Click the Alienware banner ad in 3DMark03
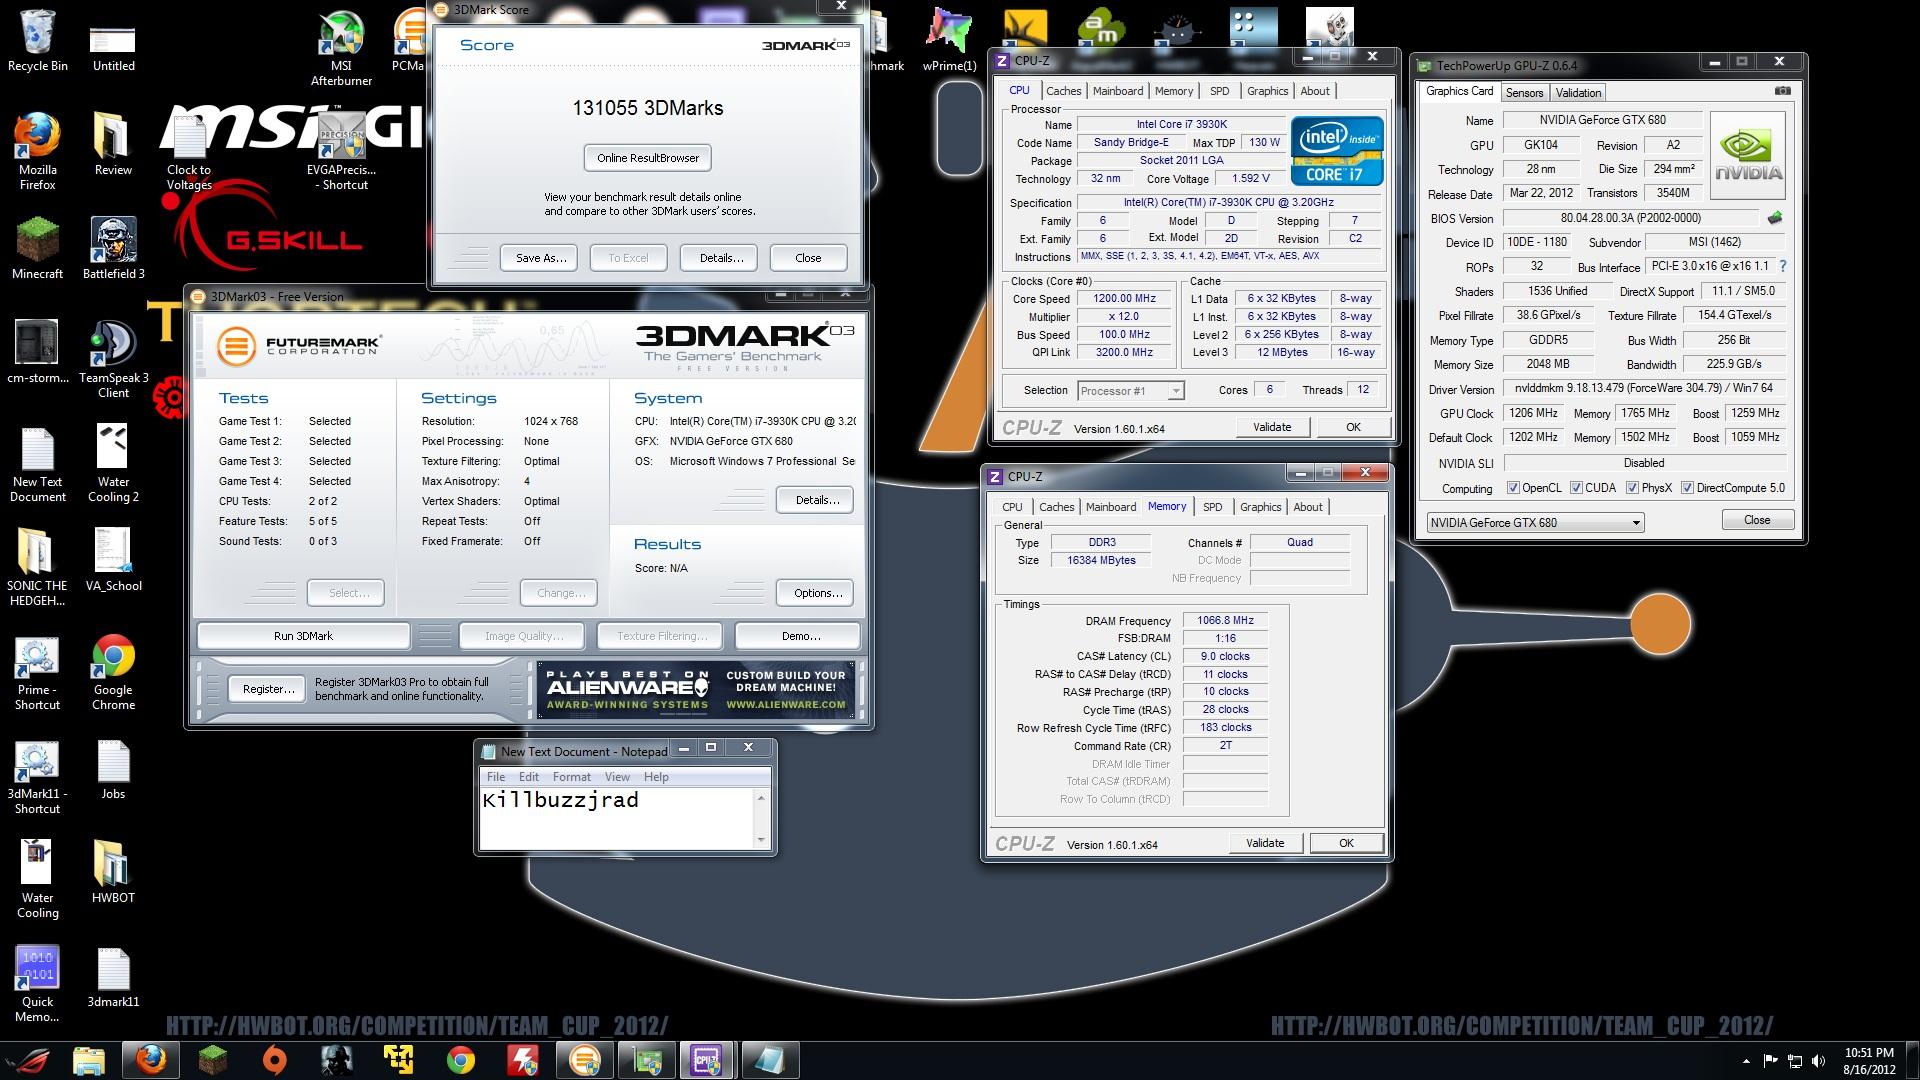The image size is (1920, 1080). pyautogui.click(x=696, y=689)
